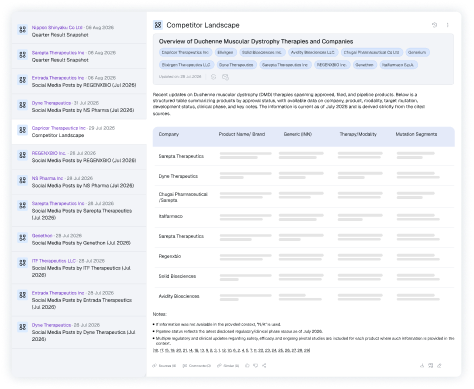The width and height of the screenshot is (474, 389).
Task: Click the Dyne Therapeutics table row cell
Action: tap(178, 176)
